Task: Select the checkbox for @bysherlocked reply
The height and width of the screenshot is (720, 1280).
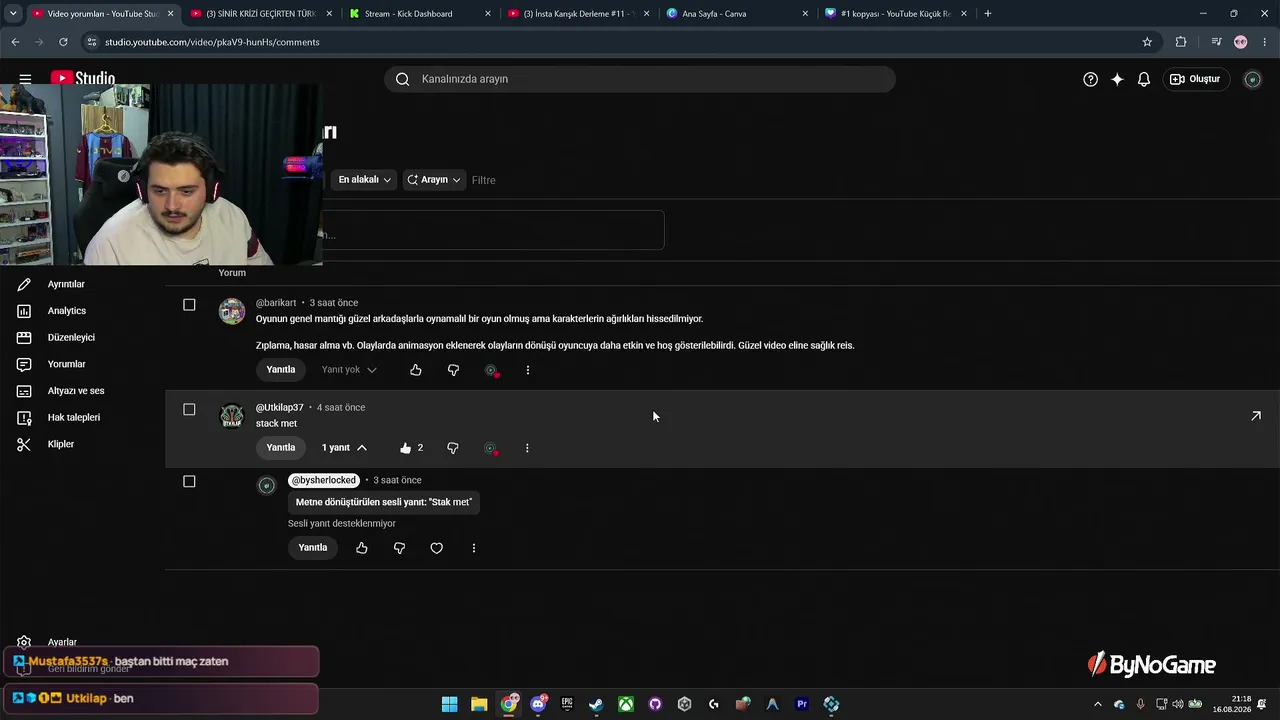Action: [189, 481]
